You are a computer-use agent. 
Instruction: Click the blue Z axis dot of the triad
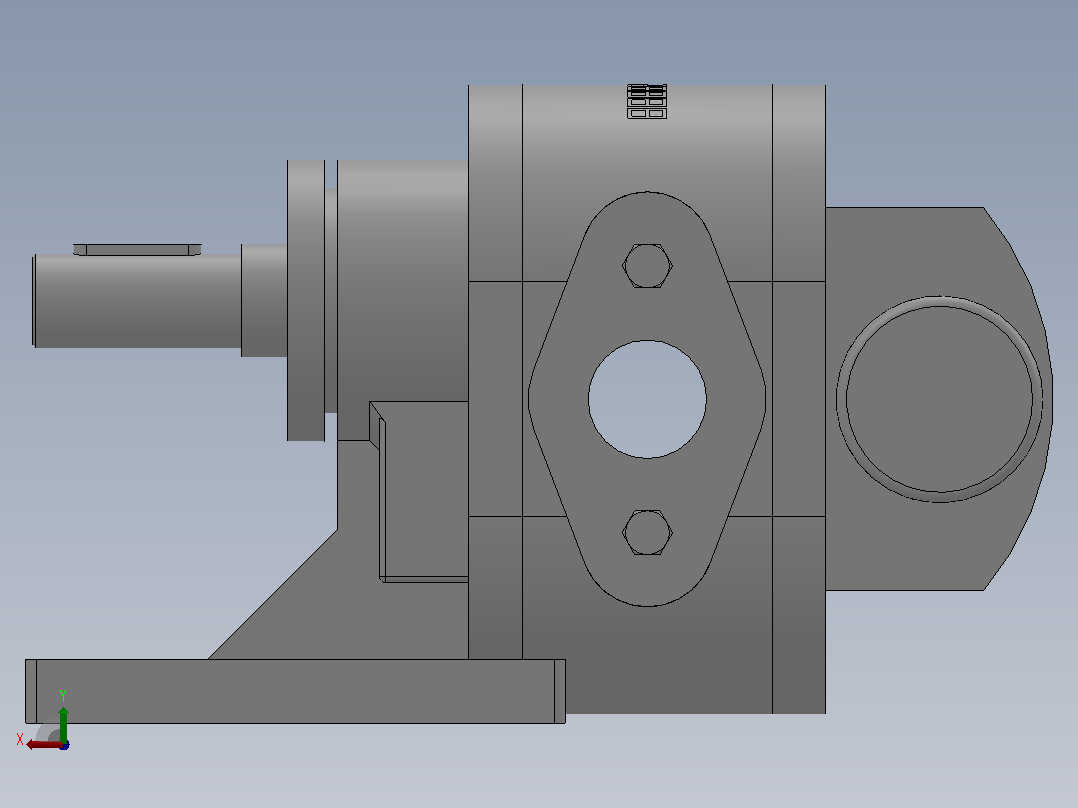click(65, 745)
